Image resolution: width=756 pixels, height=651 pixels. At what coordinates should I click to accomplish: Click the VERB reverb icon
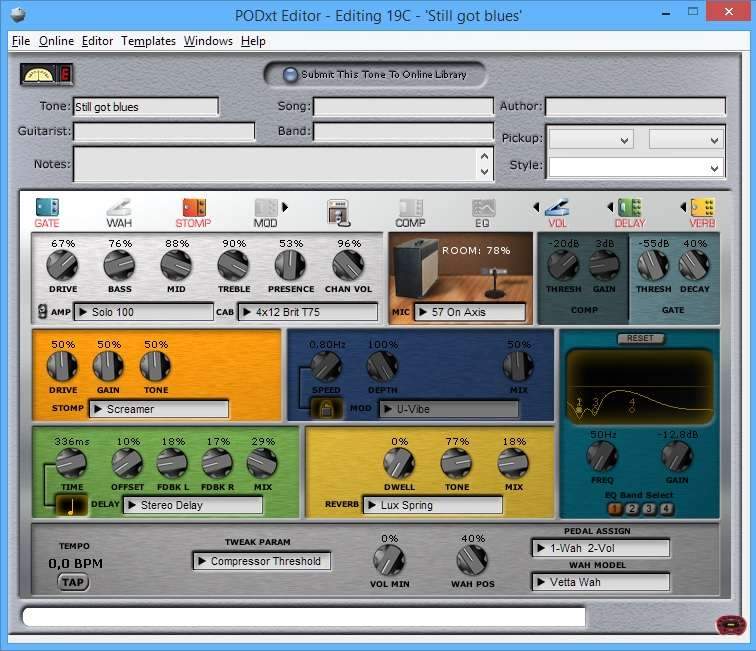click(702, 208)
